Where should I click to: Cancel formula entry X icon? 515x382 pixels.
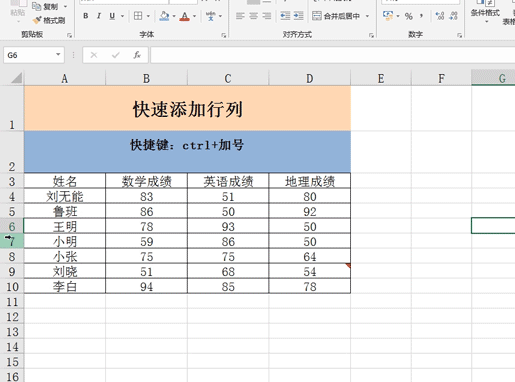tap(94, 55)
